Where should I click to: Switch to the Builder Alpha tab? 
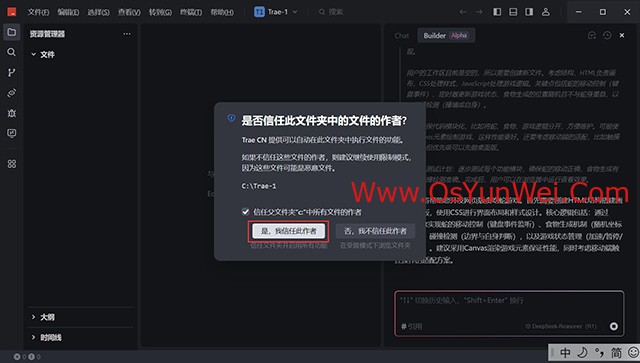coord(446,36)
